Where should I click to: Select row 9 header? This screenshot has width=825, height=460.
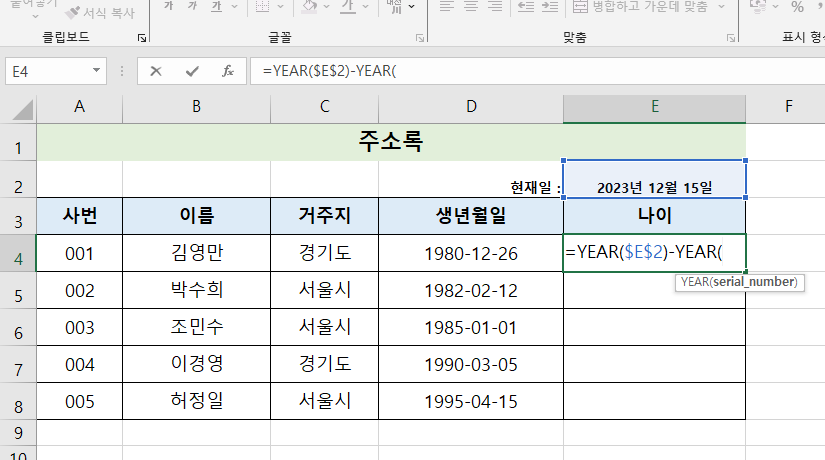(18, 433)
